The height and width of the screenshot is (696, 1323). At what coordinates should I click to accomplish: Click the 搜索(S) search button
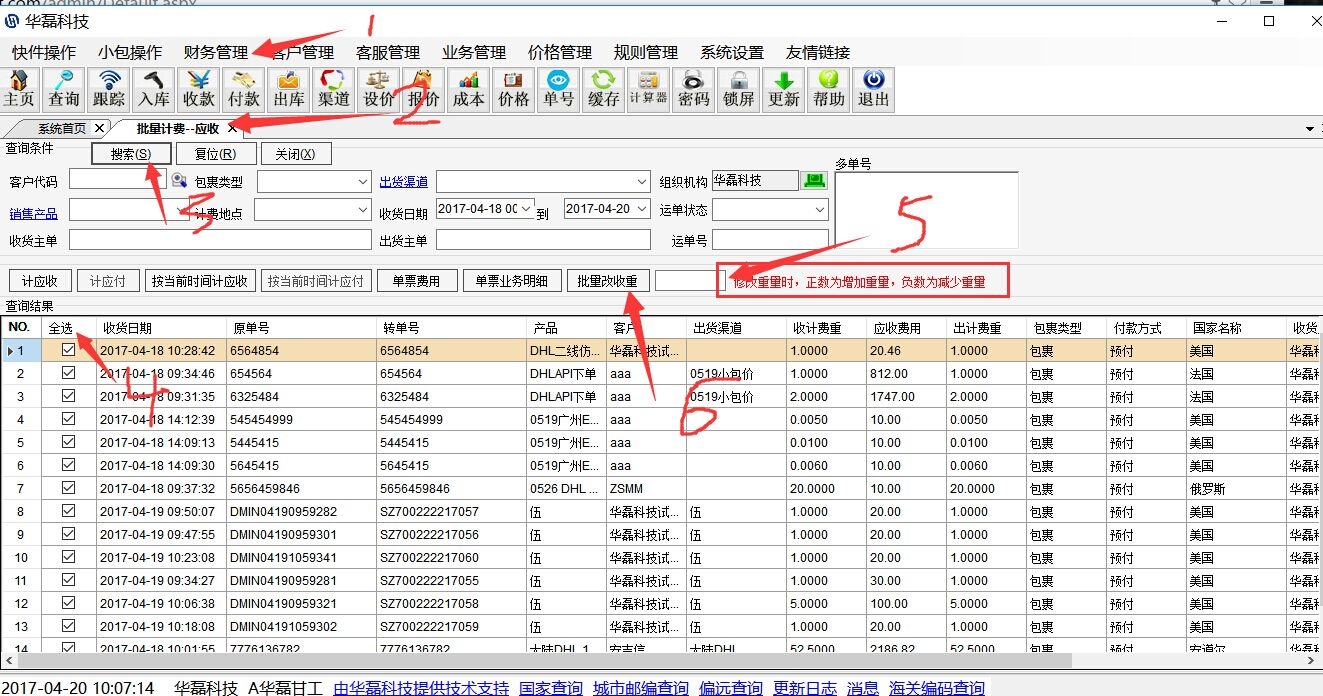130,154
